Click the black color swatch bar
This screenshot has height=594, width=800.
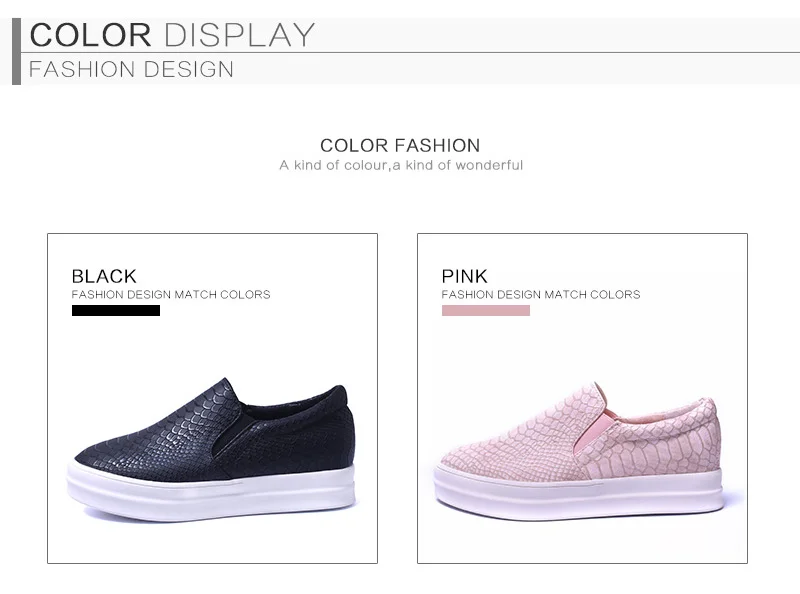tap(116, 310)
